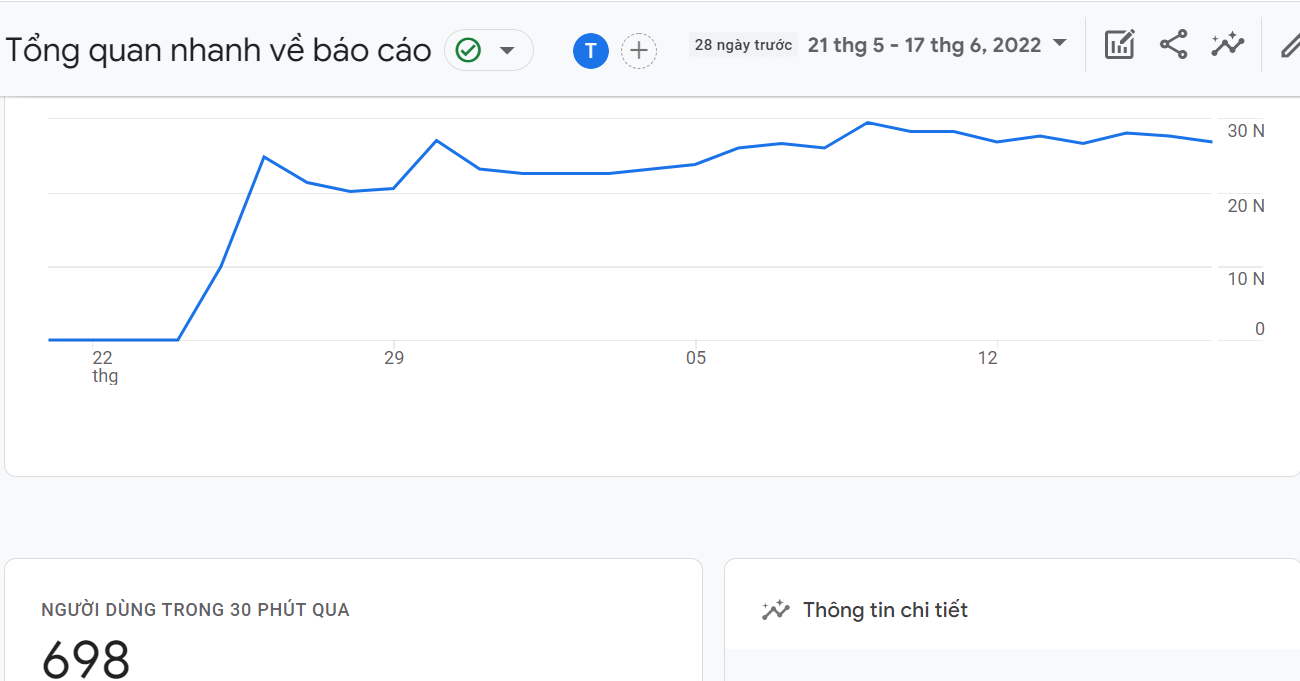Screen dimensions: 1300x681
Task: Open the customize report chart-edit icon
Action: point(1119,45)
